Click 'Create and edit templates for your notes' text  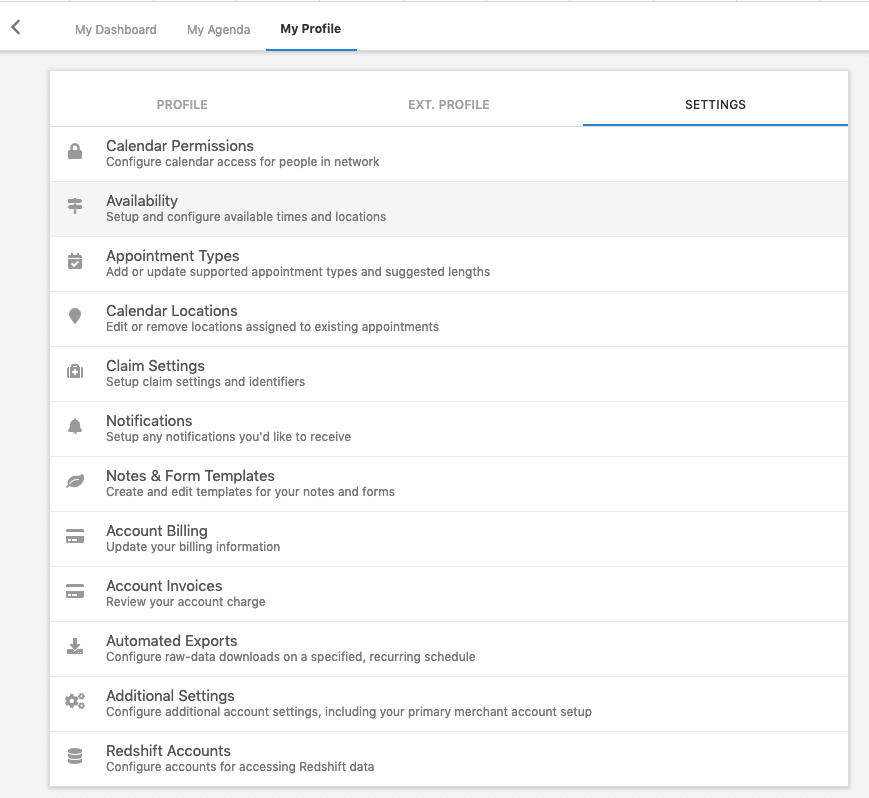click(x=251, y=492)
